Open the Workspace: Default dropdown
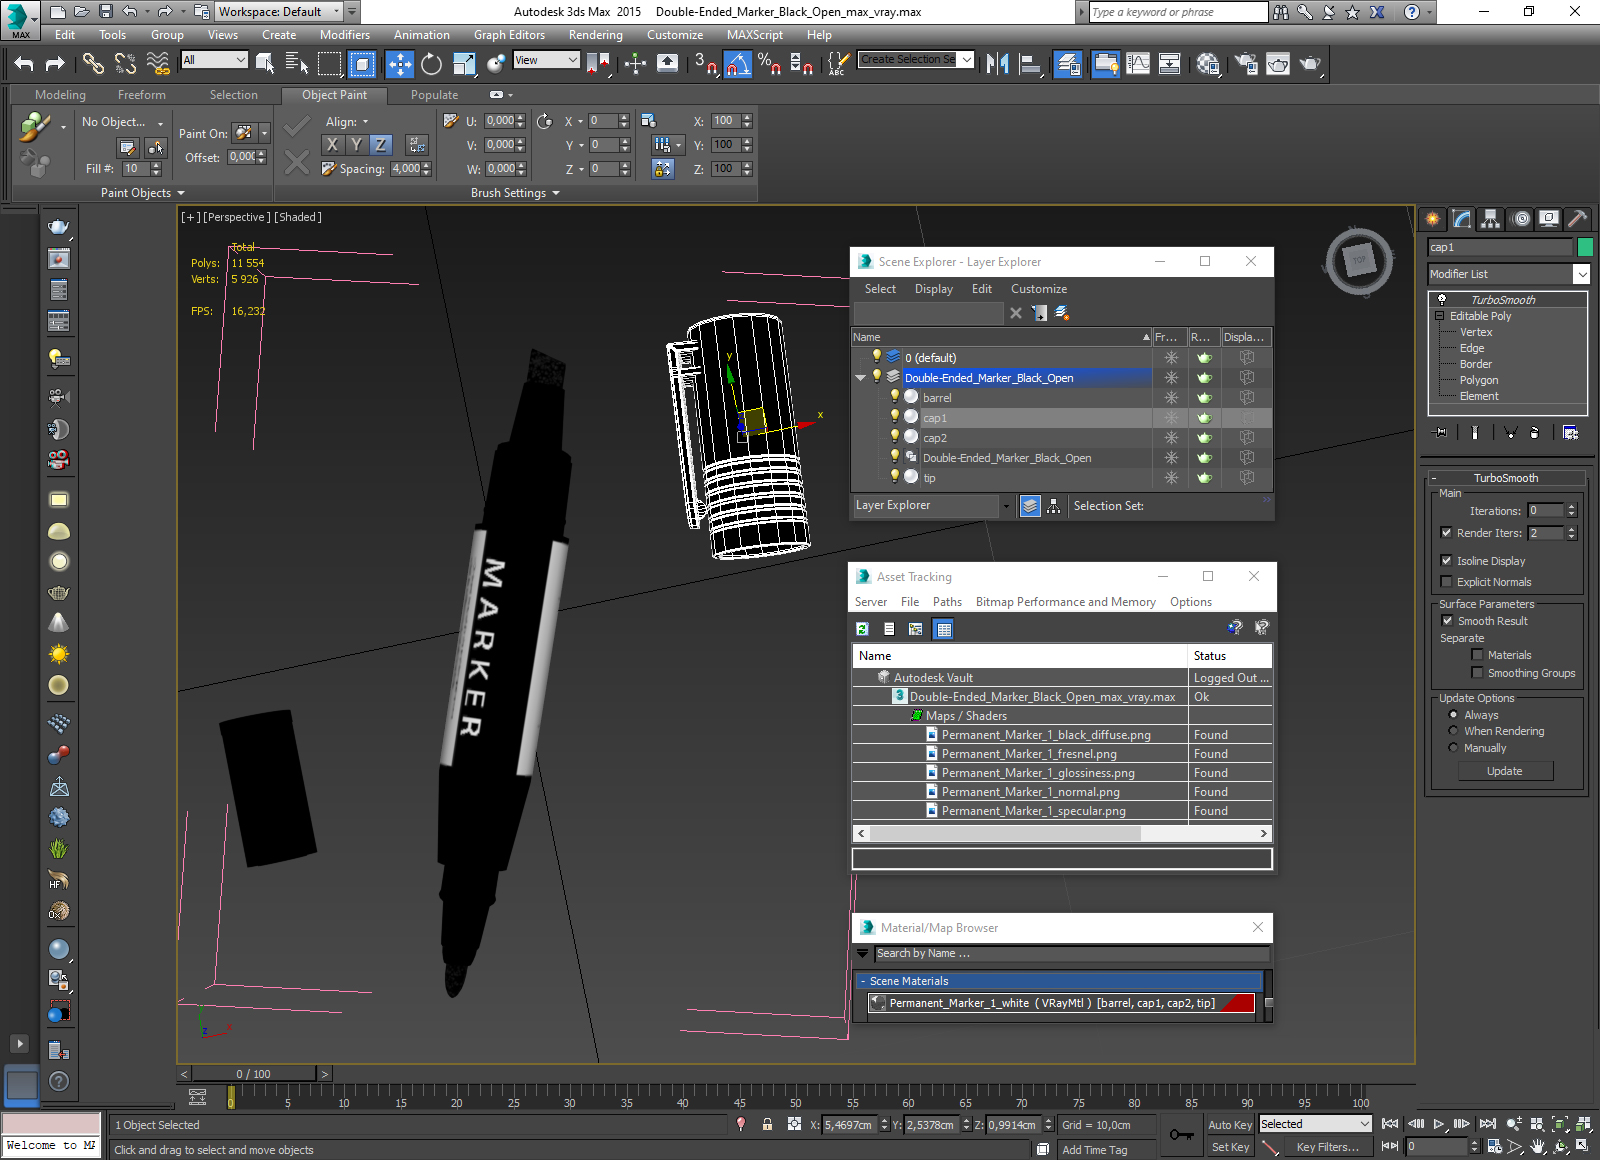This screenshot has width=1600, height=1160. pos(279,12)
